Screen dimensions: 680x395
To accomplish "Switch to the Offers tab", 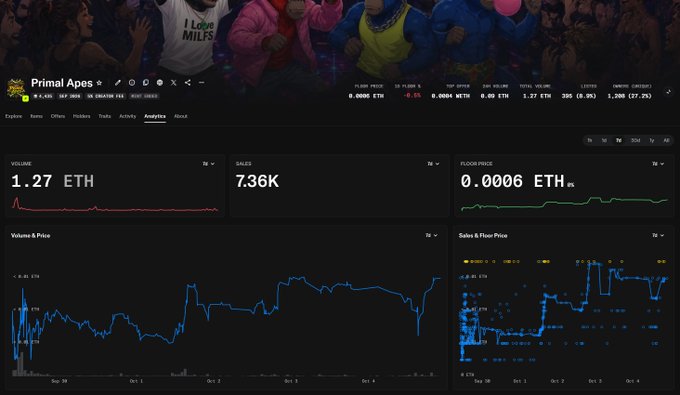I will 58,116.
